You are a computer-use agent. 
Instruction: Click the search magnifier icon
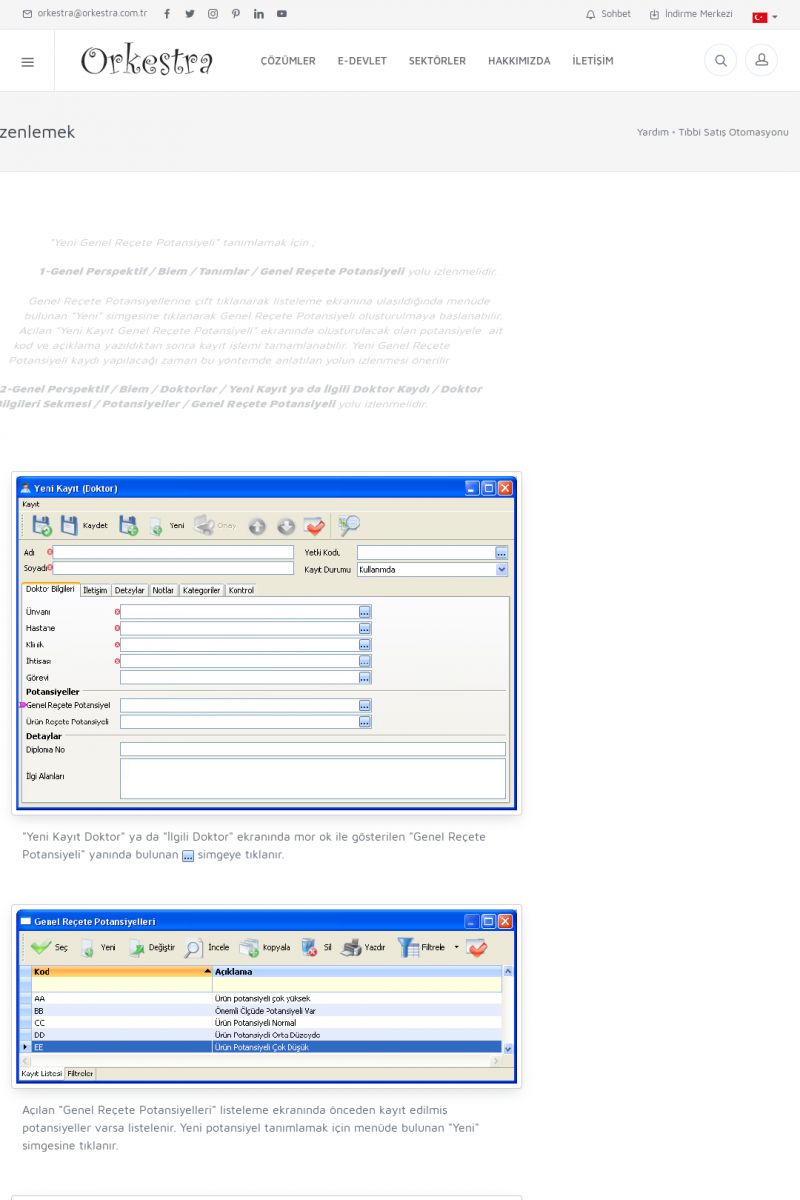720,61
